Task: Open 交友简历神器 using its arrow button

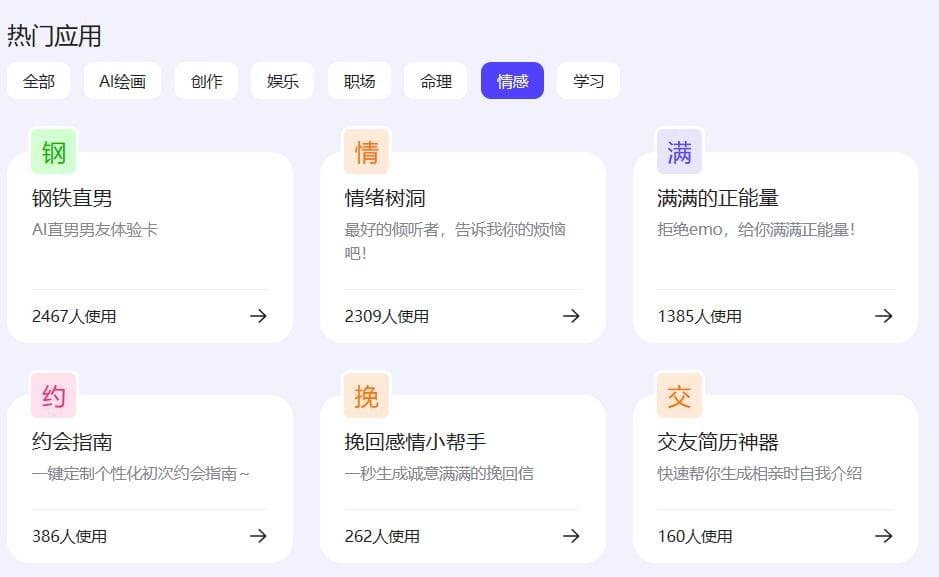Action: (884, 535)
